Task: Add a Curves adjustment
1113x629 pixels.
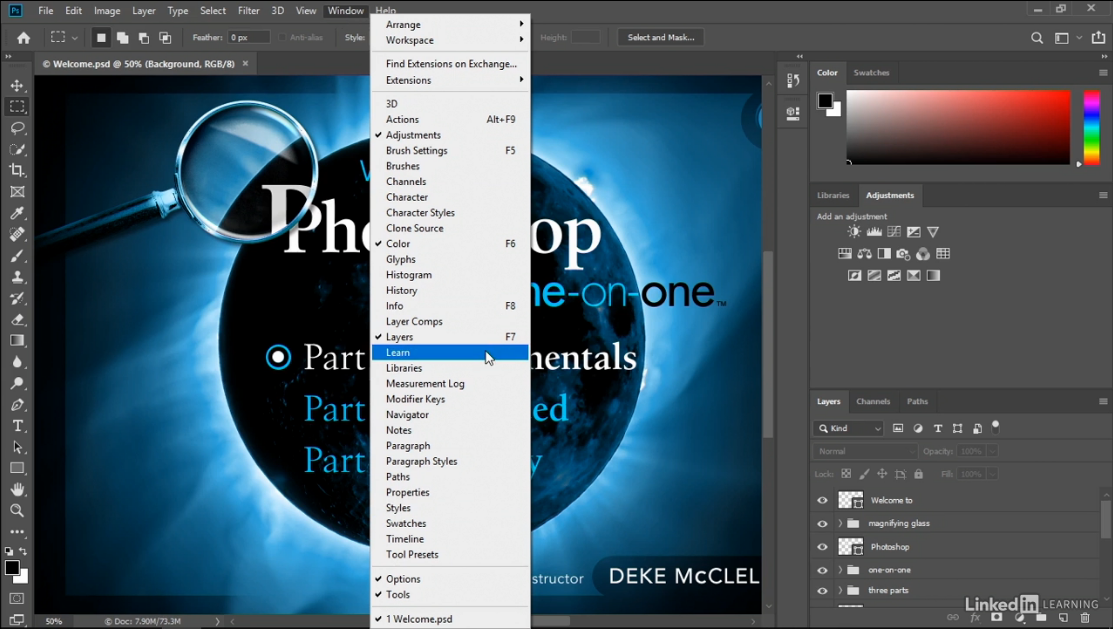Action: [894, 231]
